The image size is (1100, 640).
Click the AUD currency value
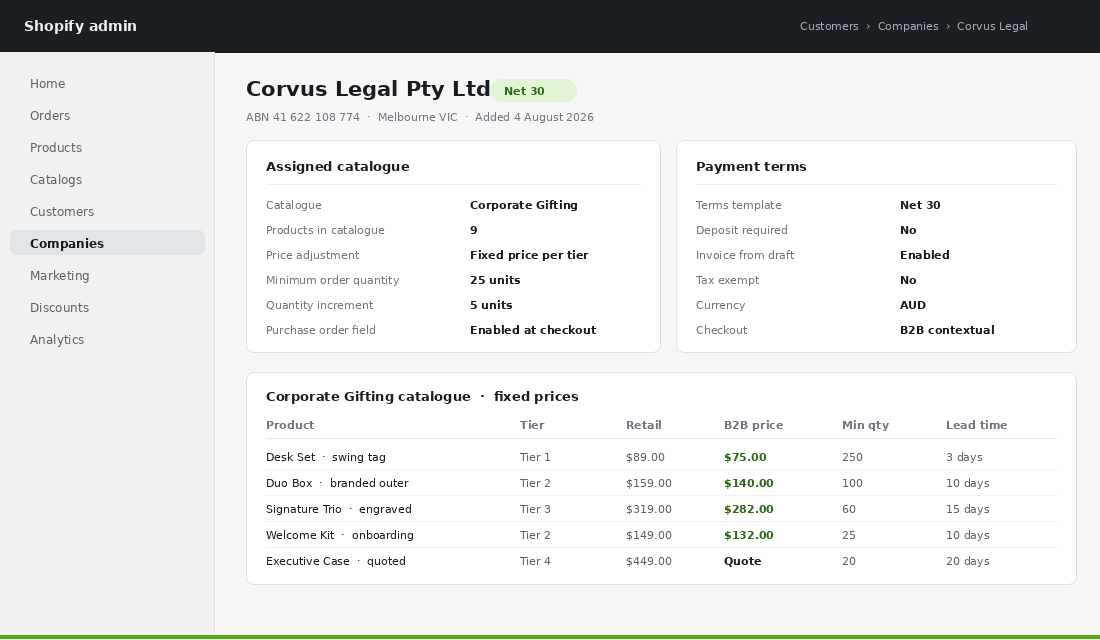point(913,305)
